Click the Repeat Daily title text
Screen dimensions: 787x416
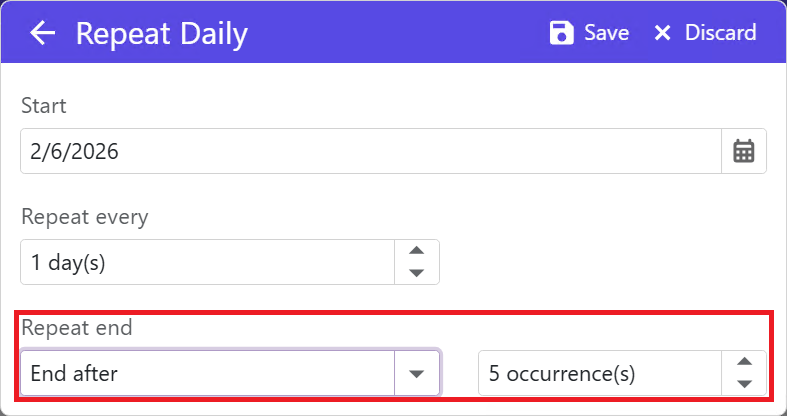pyautogui.click(x=162, y=34)
